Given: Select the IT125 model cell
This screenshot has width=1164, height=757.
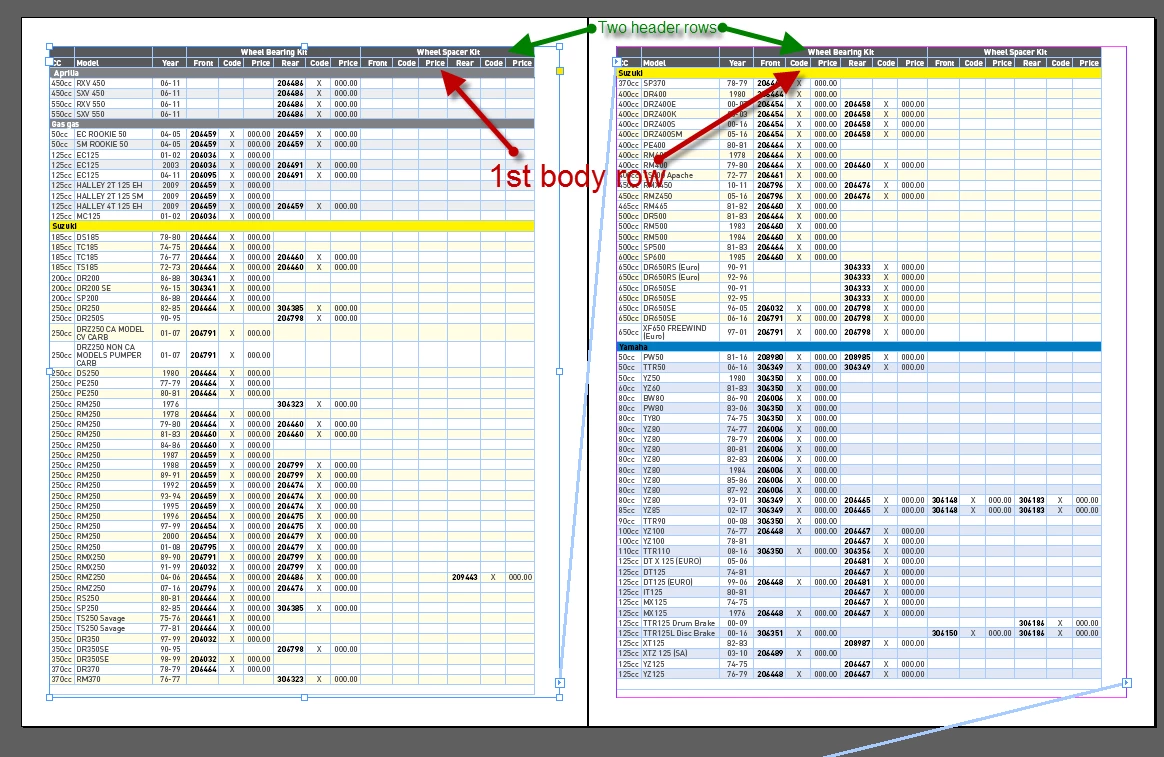Looking at the screenshot, I should pos(681,592).
